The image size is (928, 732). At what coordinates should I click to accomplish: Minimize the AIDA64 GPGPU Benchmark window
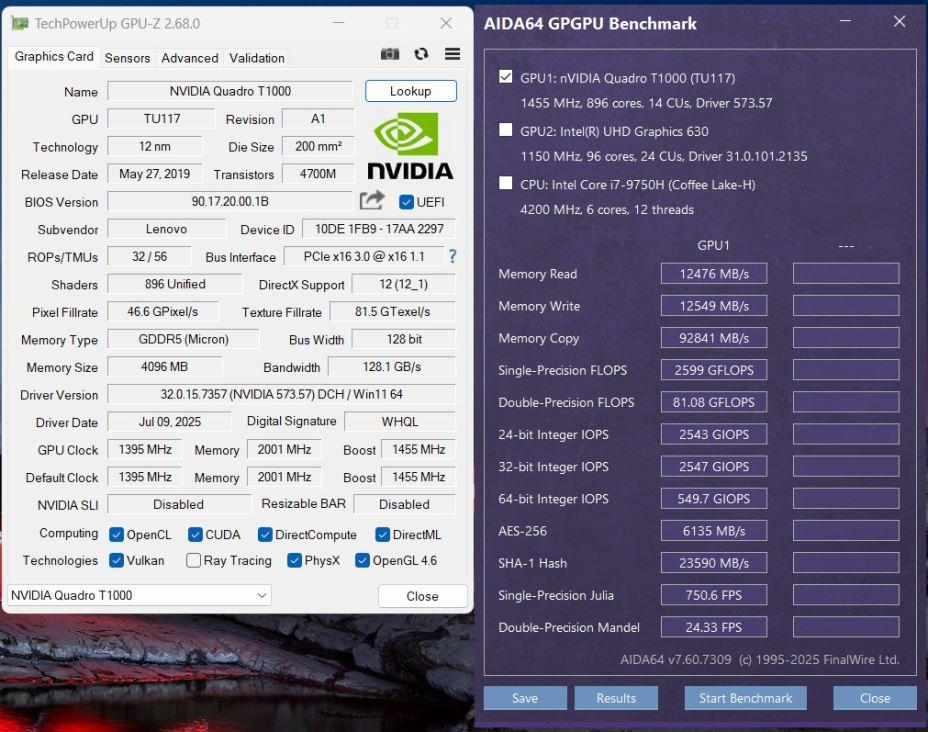[x=845, y=21]
